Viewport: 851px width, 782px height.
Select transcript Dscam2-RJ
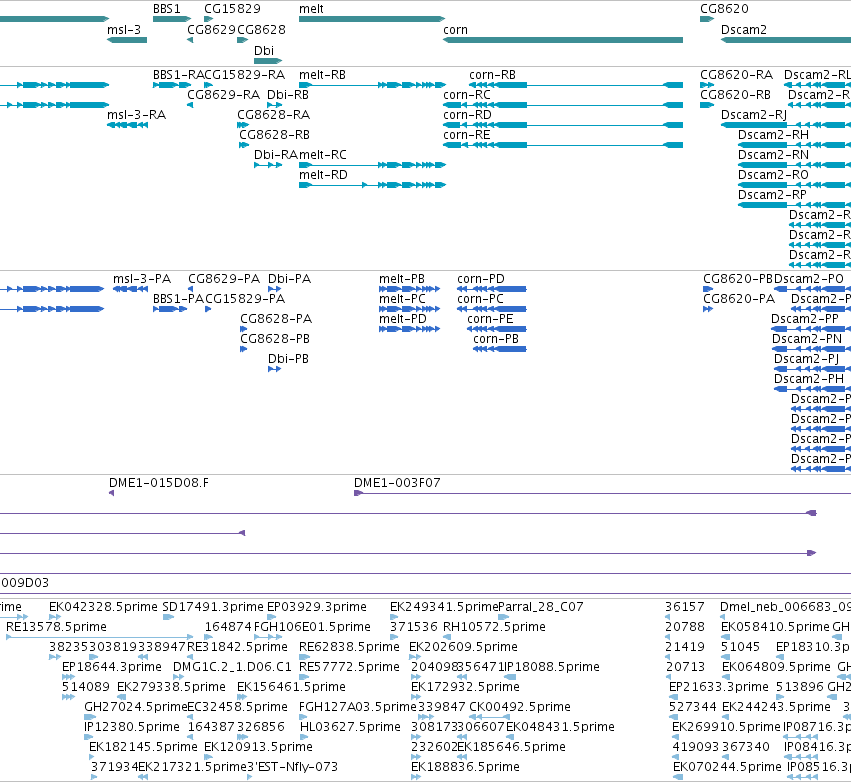[x=754, y=115]
